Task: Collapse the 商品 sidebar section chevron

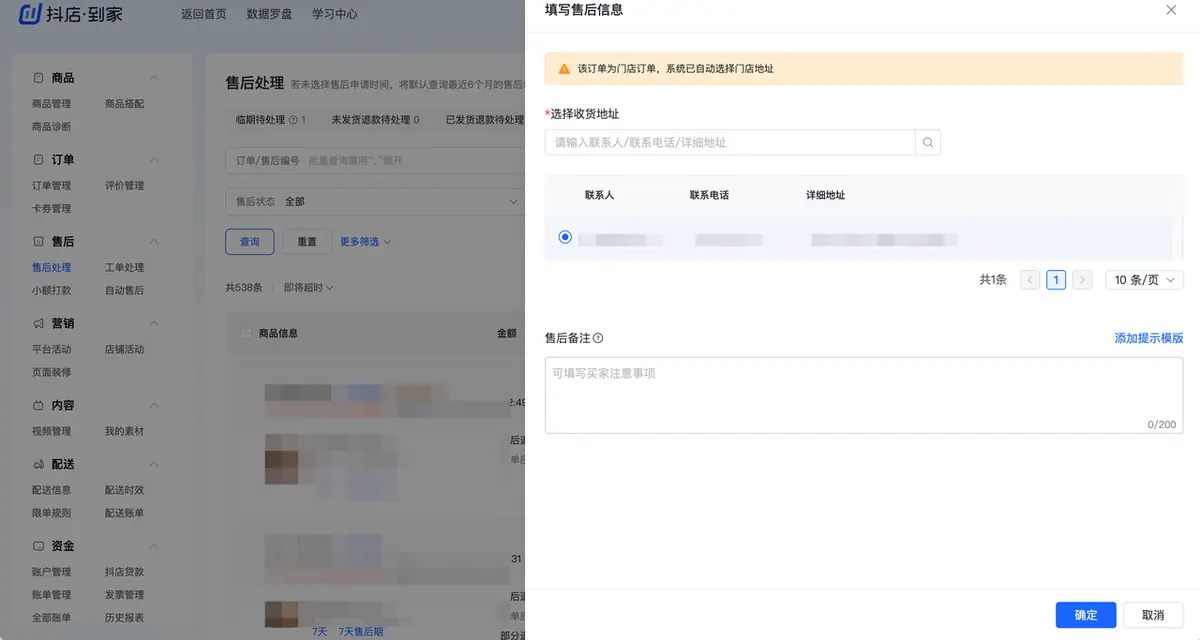Action: click(154, 78)
